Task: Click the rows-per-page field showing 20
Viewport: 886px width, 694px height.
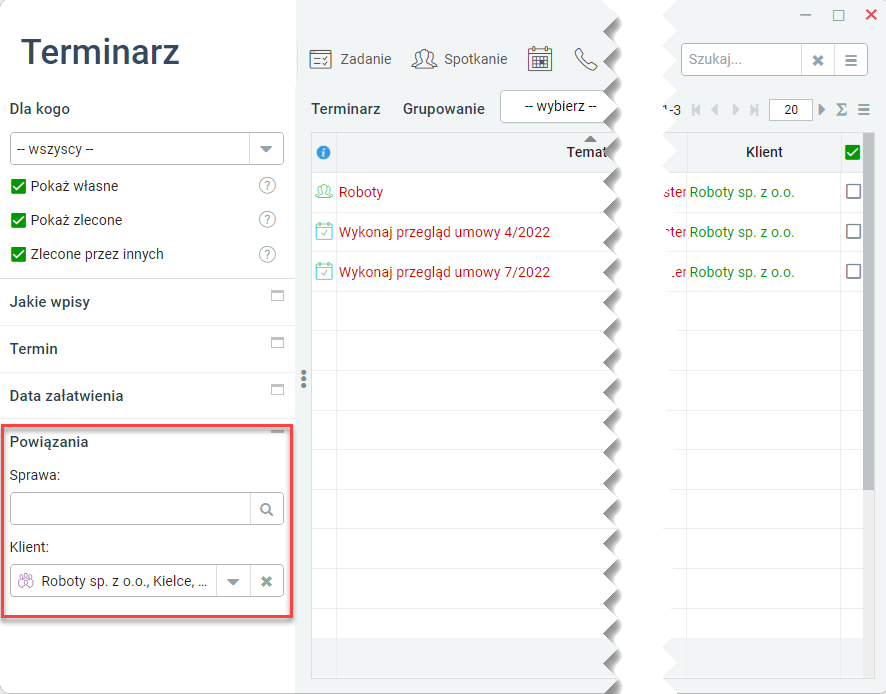Action: [x=791, y=110]
